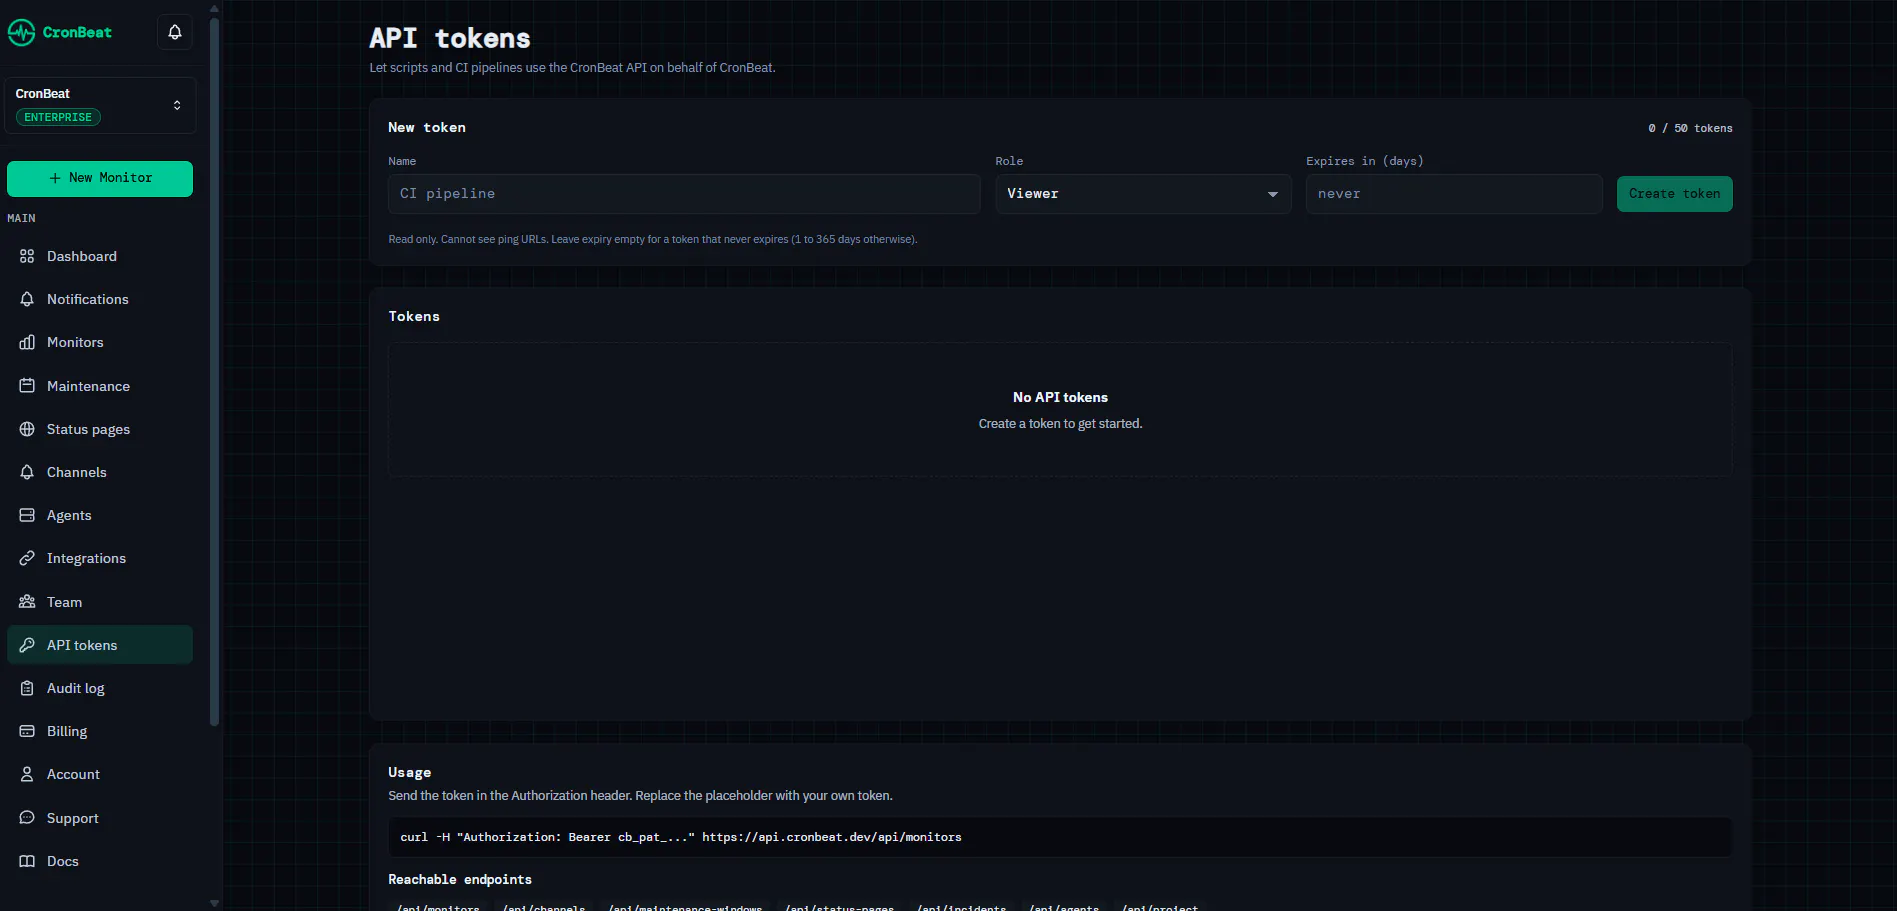Click the Dashboard grid icon

pos(27,256)
